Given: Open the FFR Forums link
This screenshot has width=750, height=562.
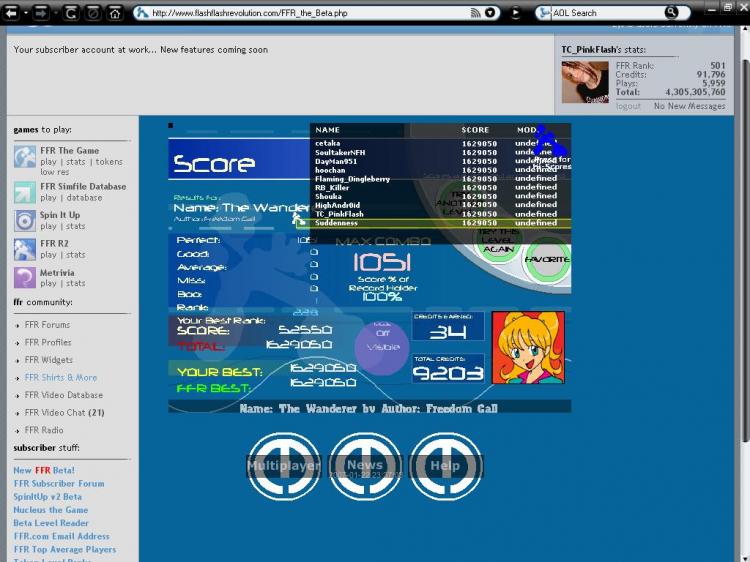Looking at the screenshot, I should pos(47,325).
